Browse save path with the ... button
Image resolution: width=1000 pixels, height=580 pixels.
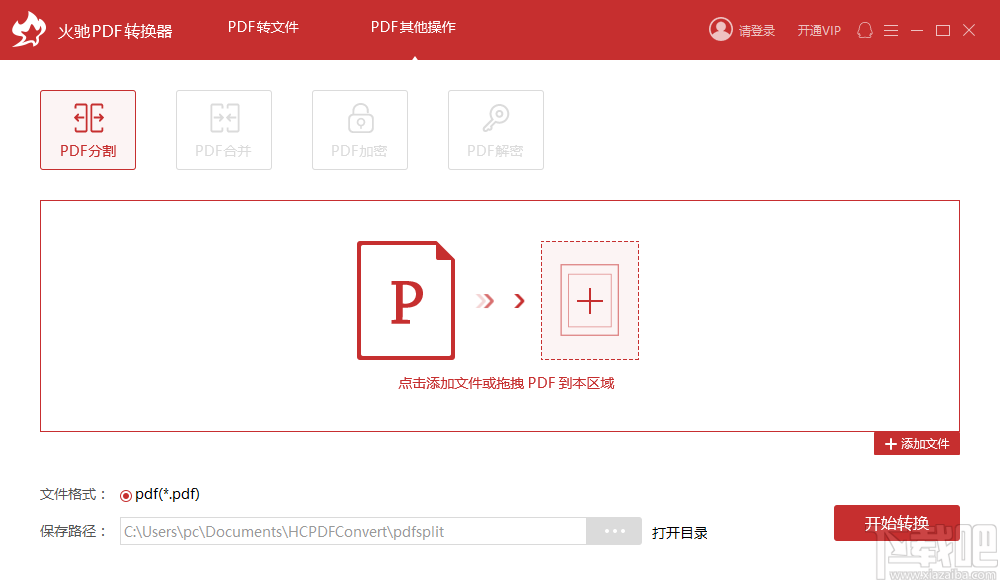point(614,531)
